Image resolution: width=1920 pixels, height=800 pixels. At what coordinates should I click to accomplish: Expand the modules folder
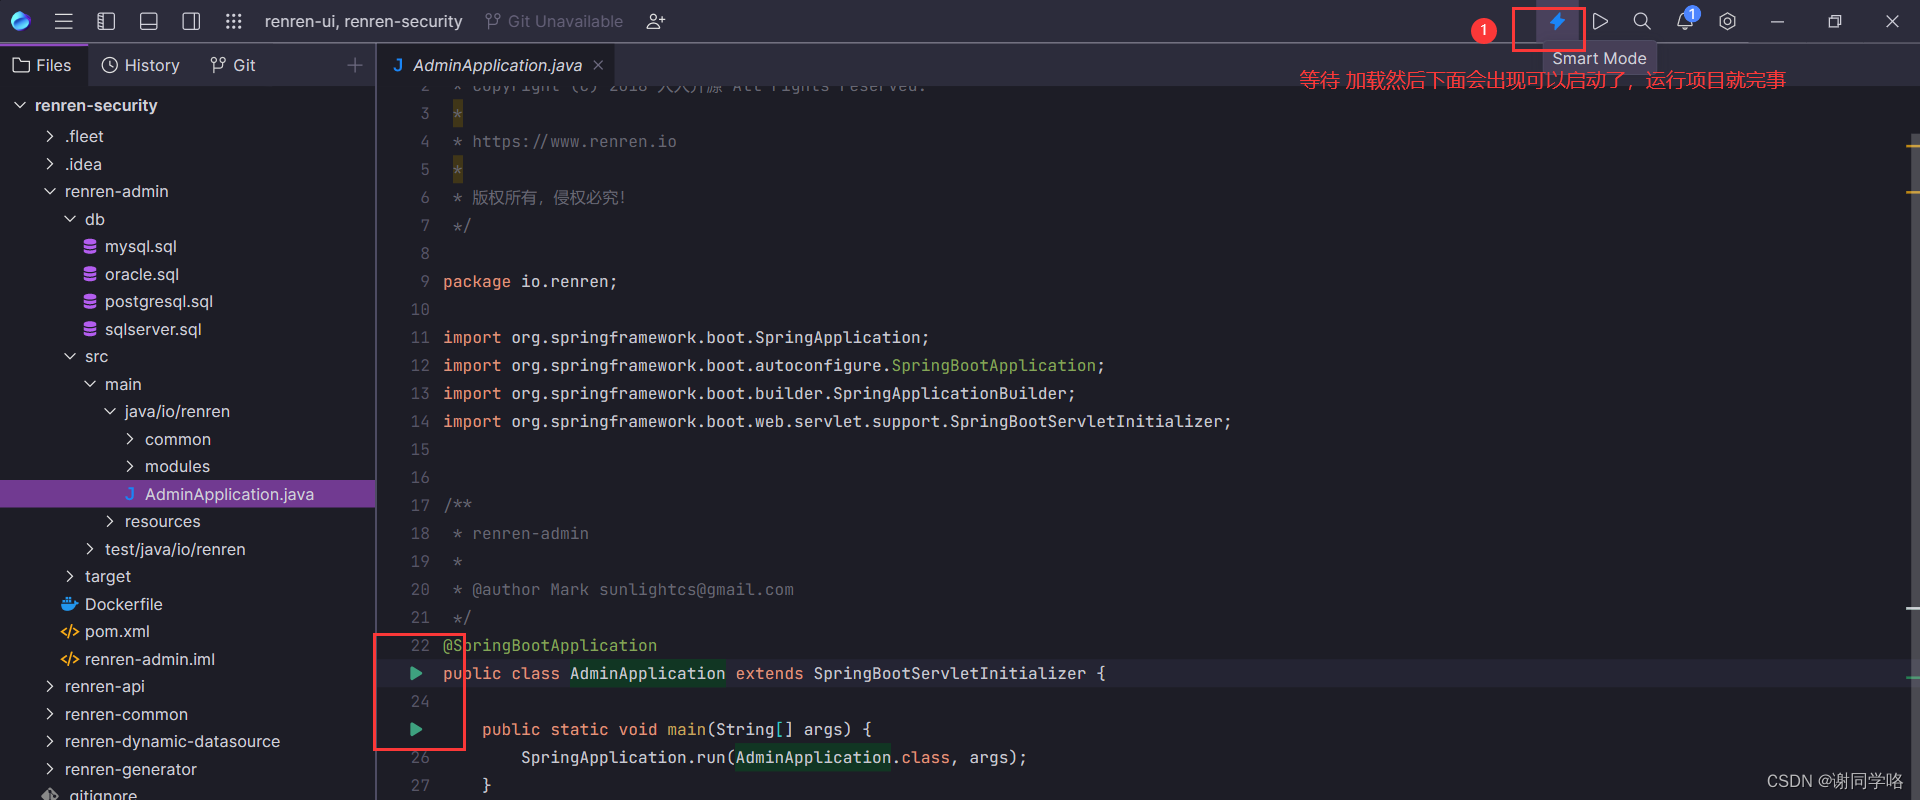point(130,466)
